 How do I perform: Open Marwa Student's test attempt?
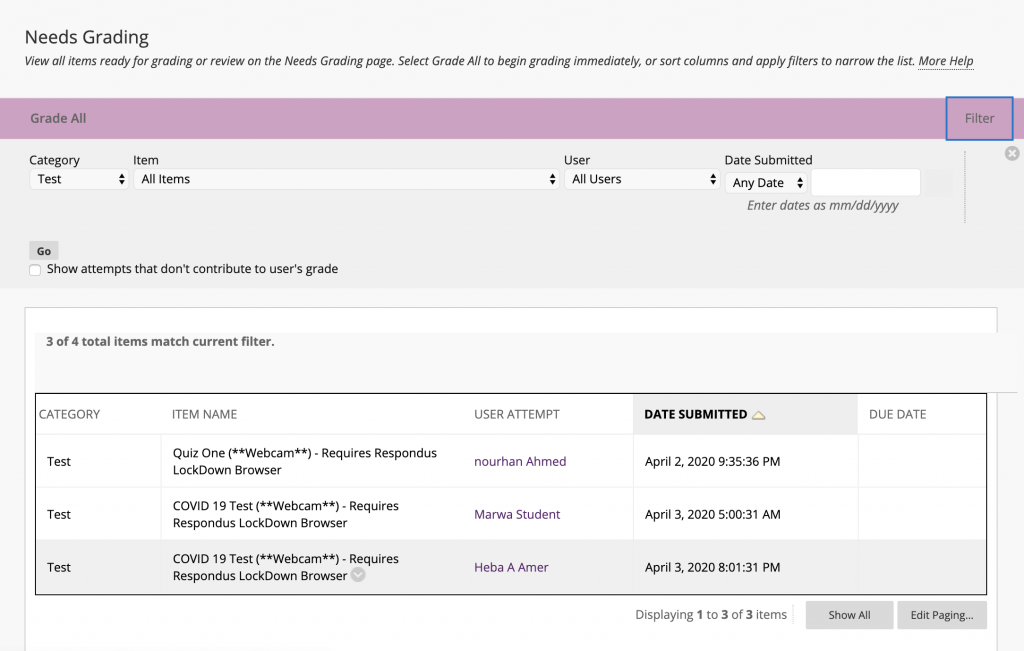517,514
